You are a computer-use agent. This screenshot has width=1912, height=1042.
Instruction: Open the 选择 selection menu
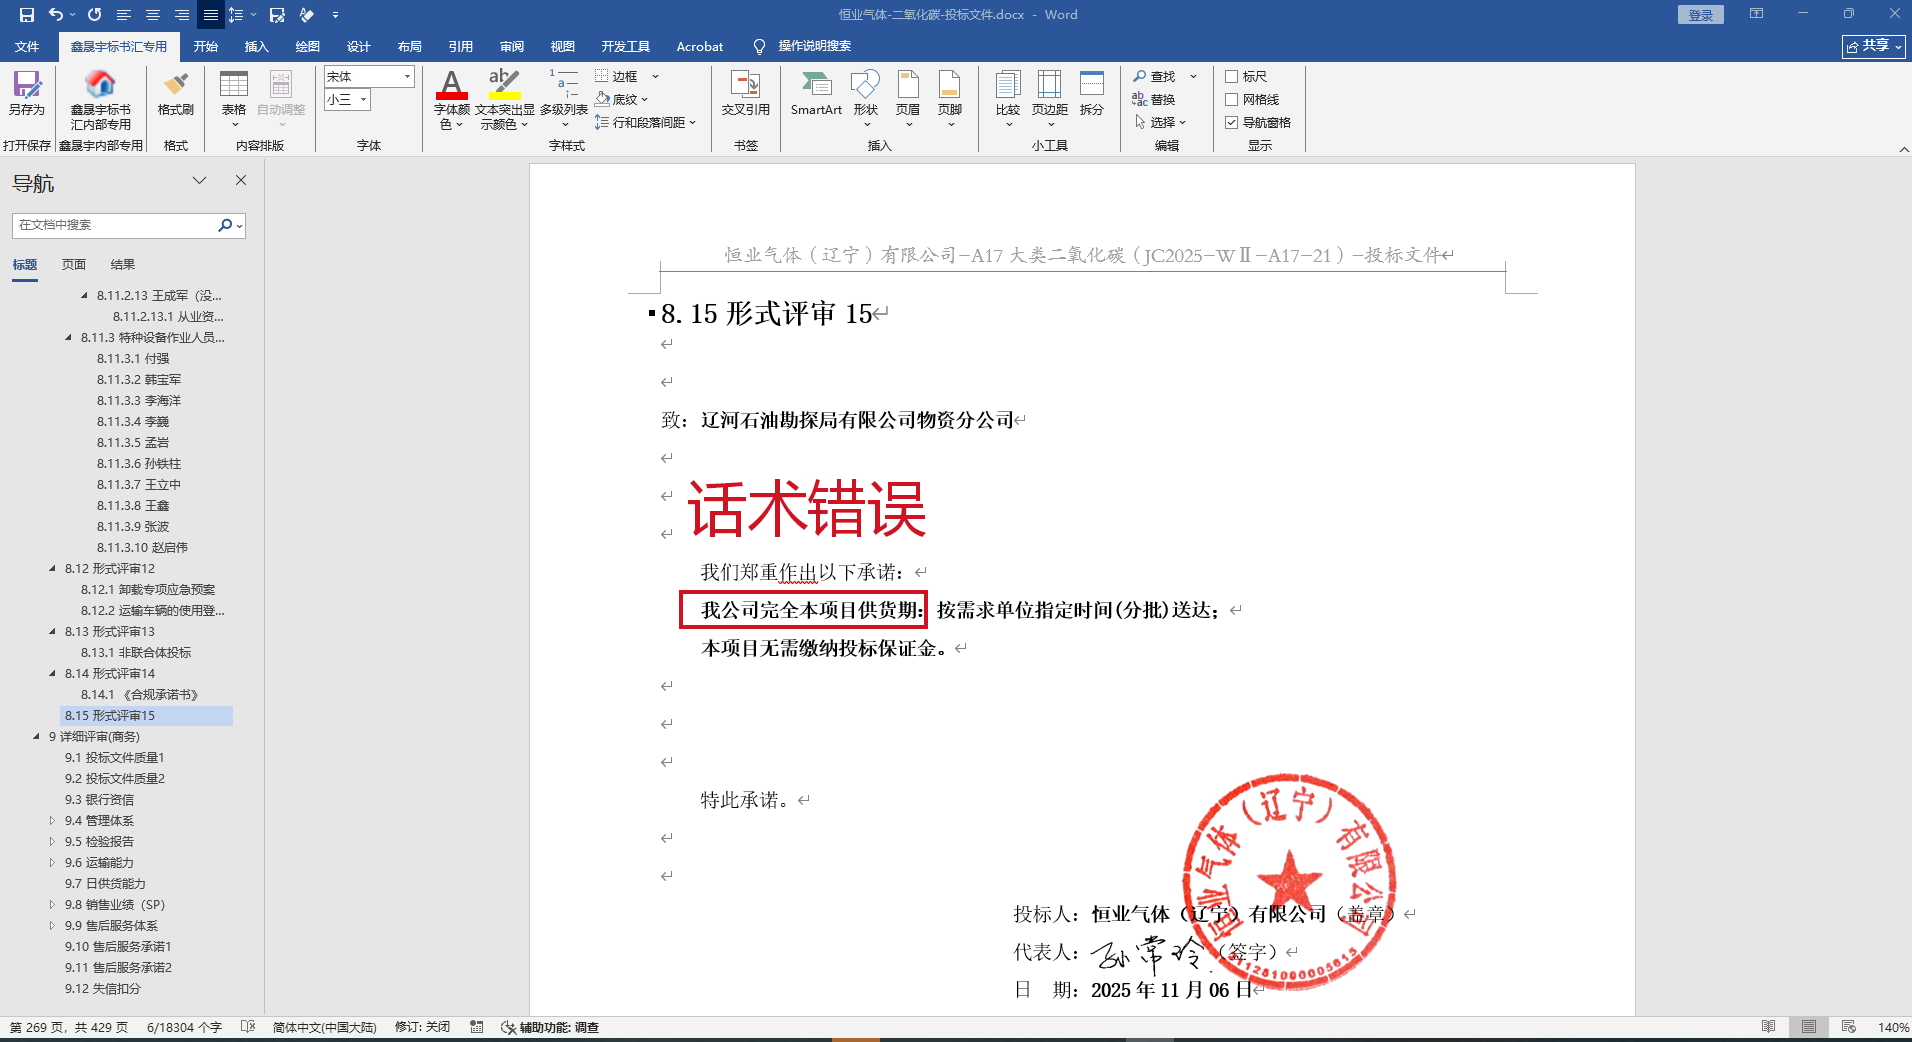tap(1160, 122)
